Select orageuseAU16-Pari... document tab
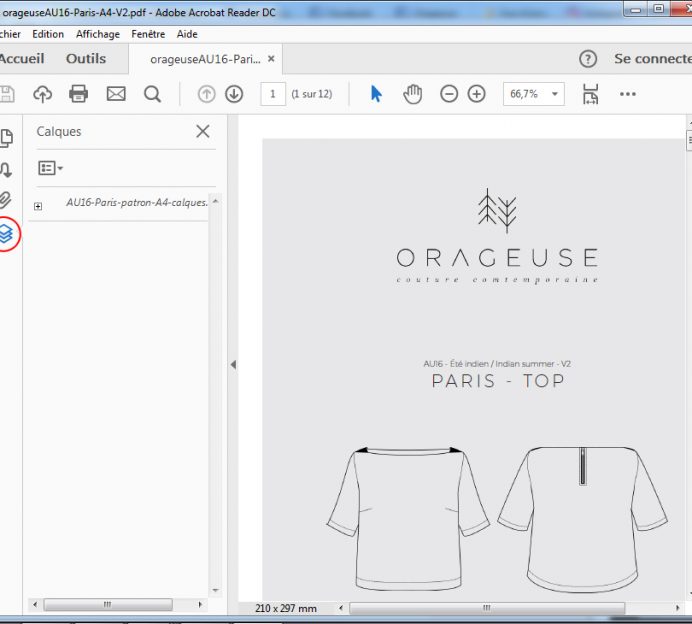This screenshot has height=624, width=692. 205,59
